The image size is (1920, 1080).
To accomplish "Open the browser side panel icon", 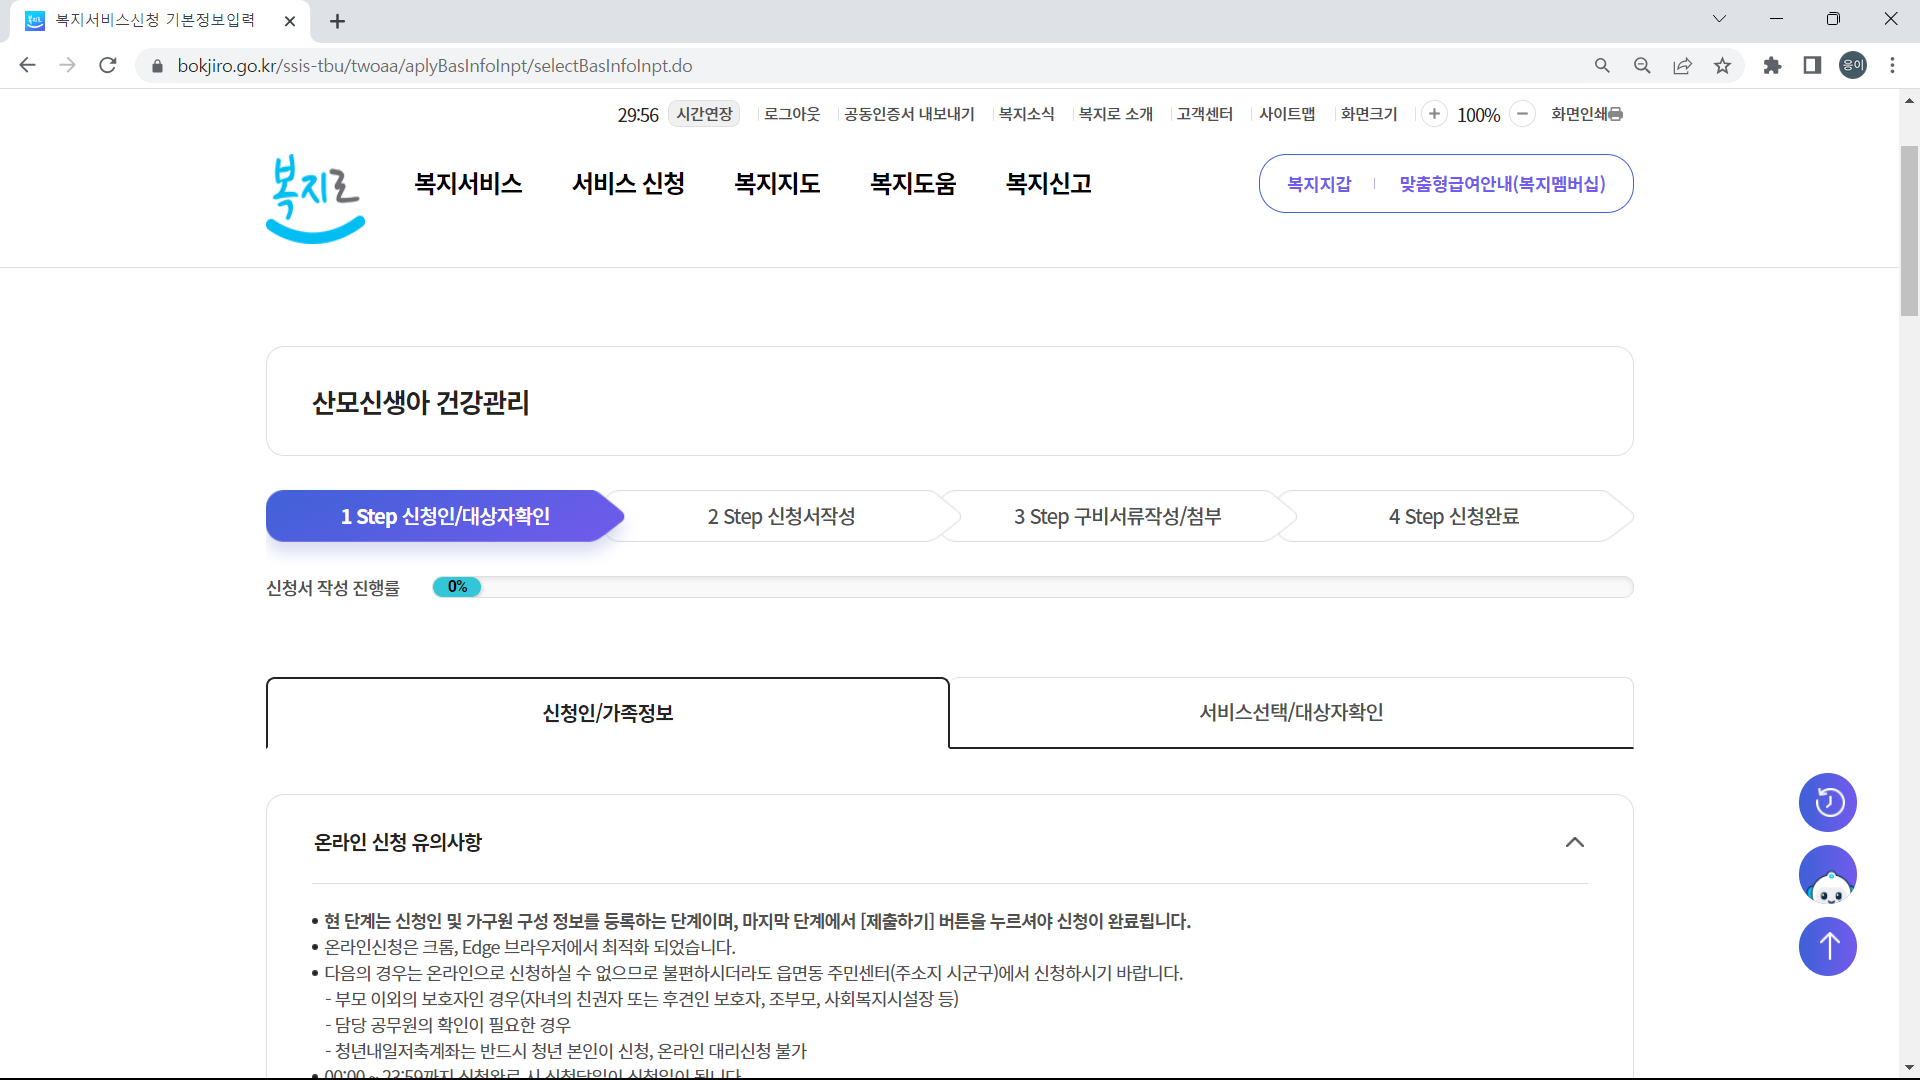I will [1812, 65].
